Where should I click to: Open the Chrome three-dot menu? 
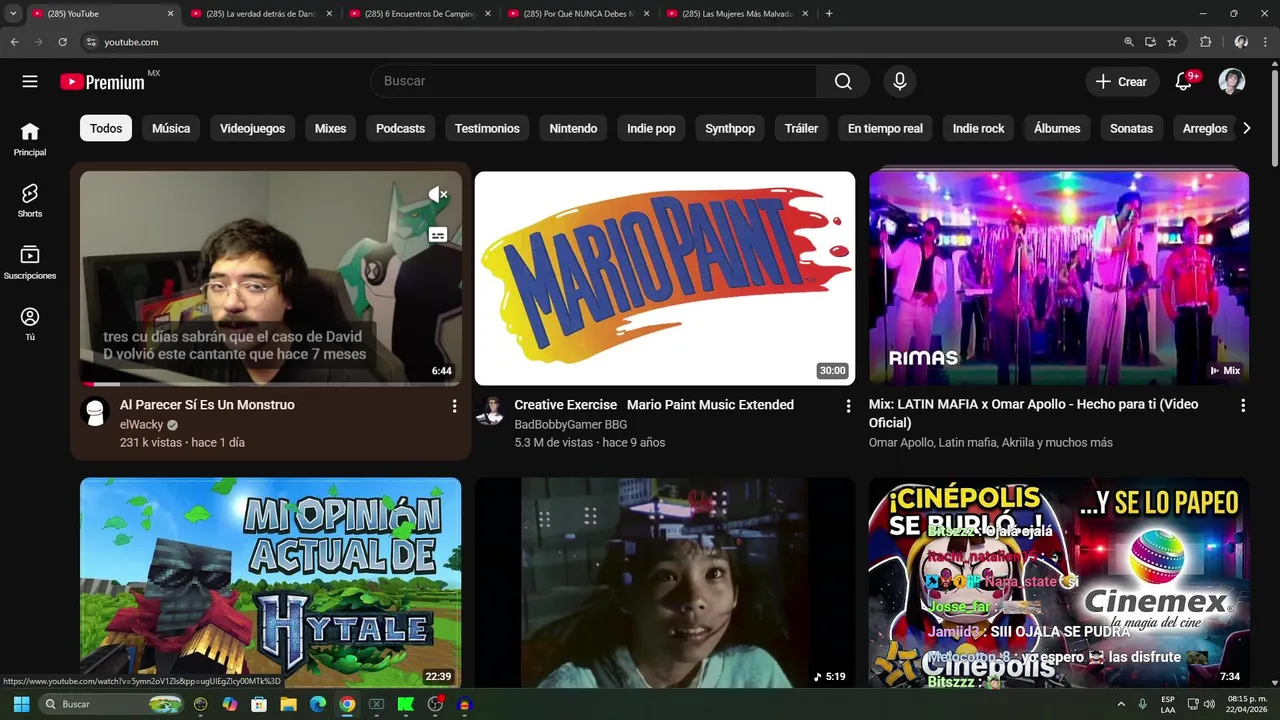tap(1267, 42)
